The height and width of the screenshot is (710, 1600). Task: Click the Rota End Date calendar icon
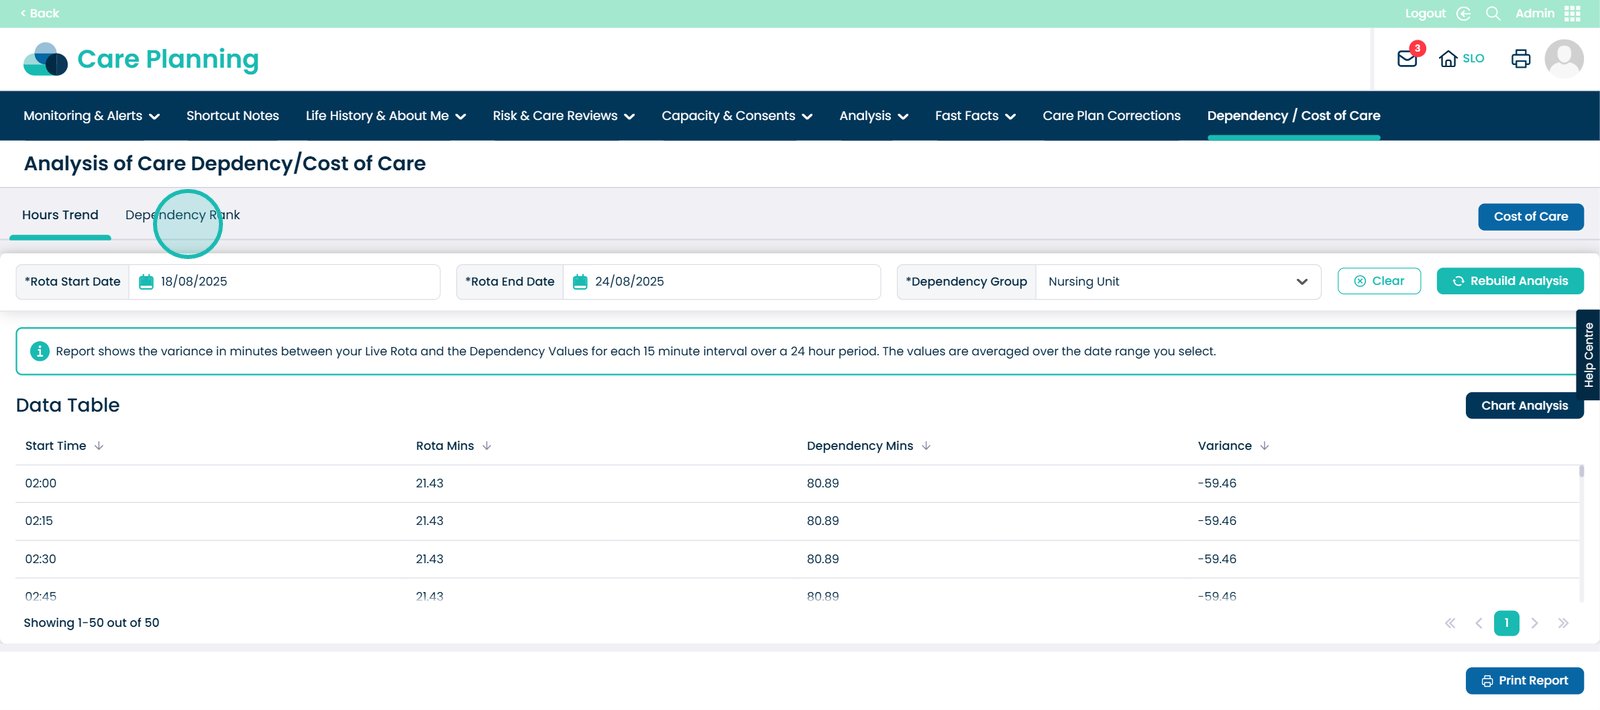(580, 282)
